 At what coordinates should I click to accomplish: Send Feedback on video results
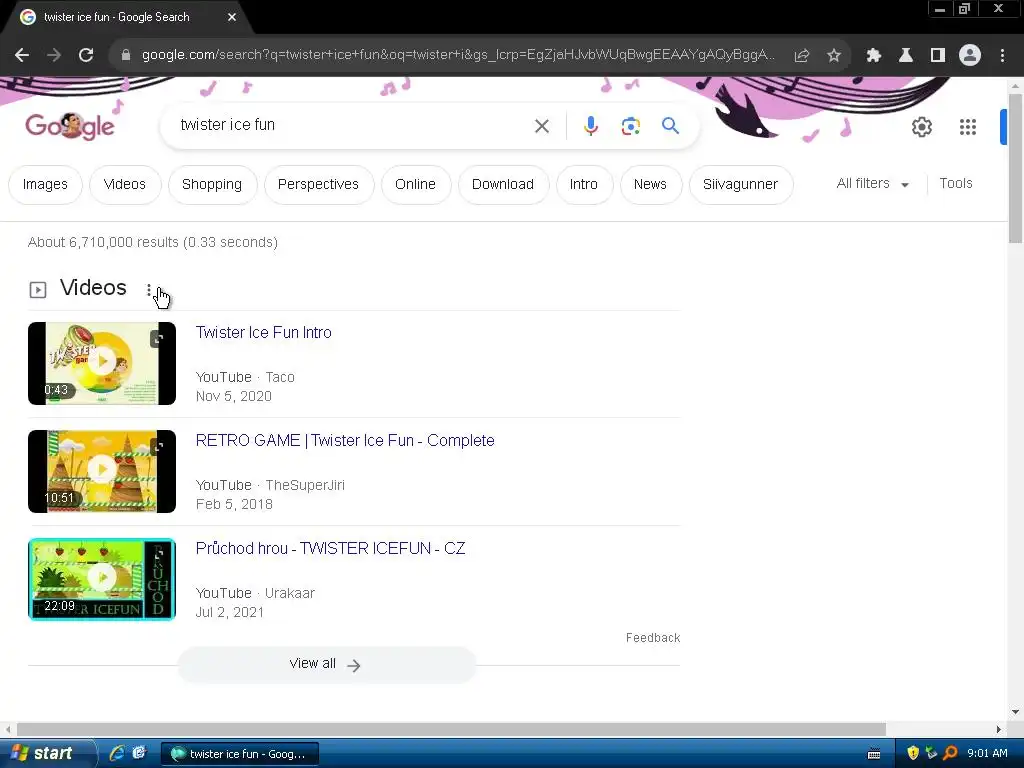coord(652,638)
